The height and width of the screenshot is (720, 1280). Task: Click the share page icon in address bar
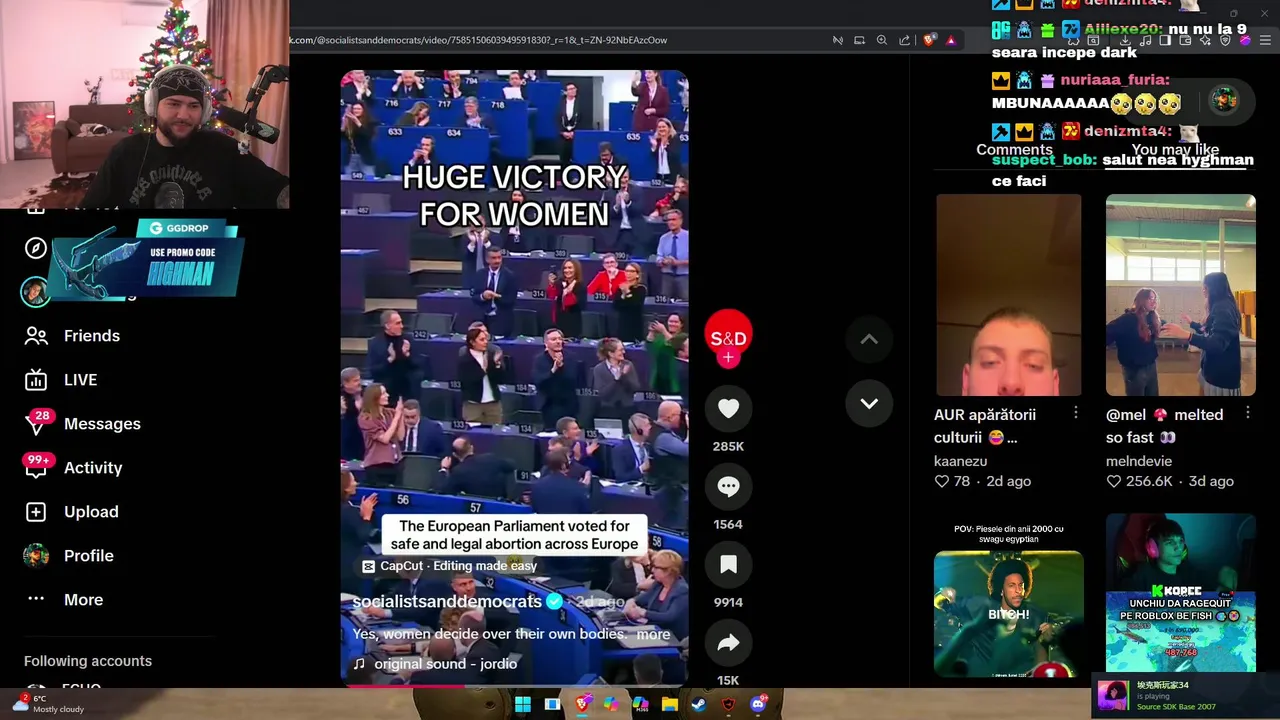(x=905, y=40)
